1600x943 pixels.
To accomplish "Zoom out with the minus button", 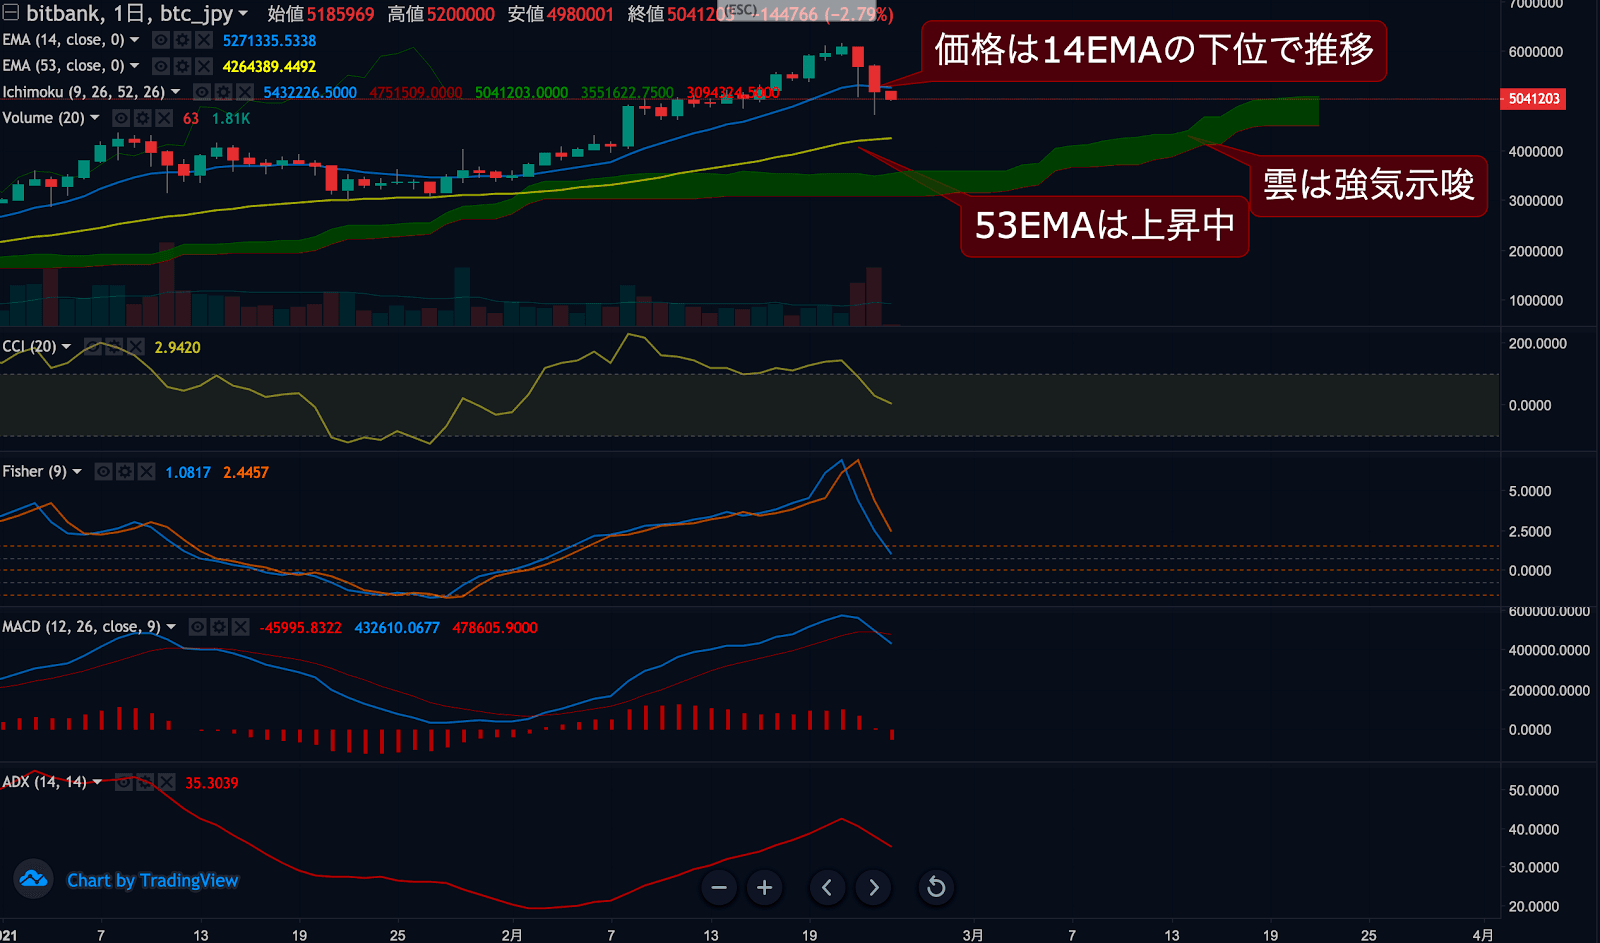I will [718, 887].
